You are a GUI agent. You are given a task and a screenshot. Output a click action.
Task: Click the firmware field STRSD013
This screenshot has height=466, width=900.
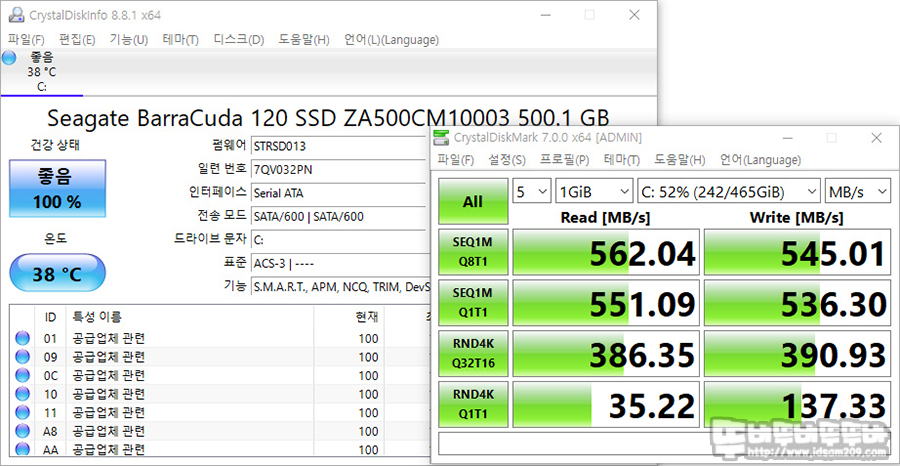(340, 146)
